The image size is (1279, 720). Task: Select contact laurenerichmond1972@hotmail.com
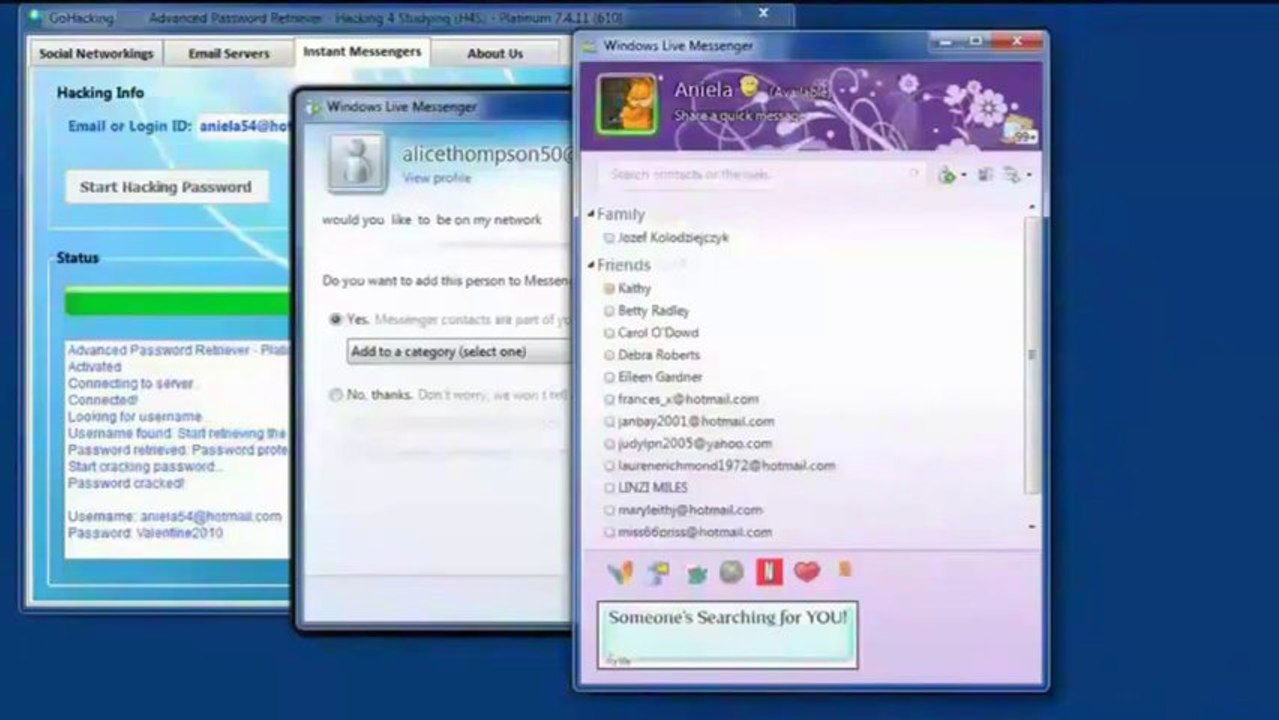click(x=726, y=465)
